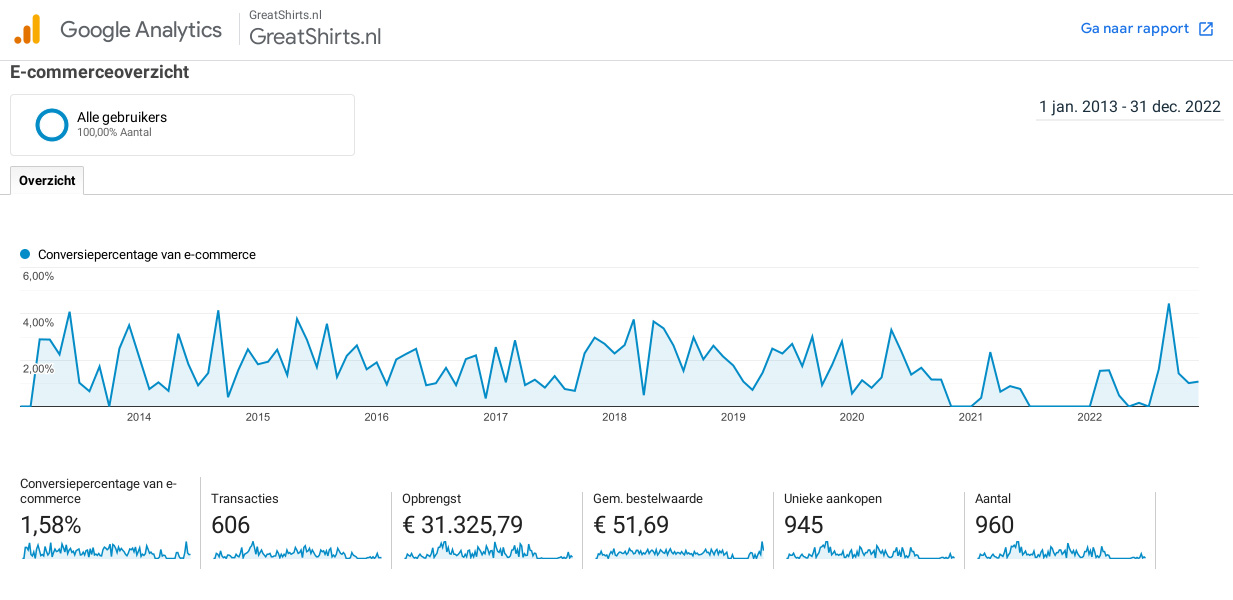Click the 2016 timeline label
Screen dimensions: 1233x600
click(376, 417)
